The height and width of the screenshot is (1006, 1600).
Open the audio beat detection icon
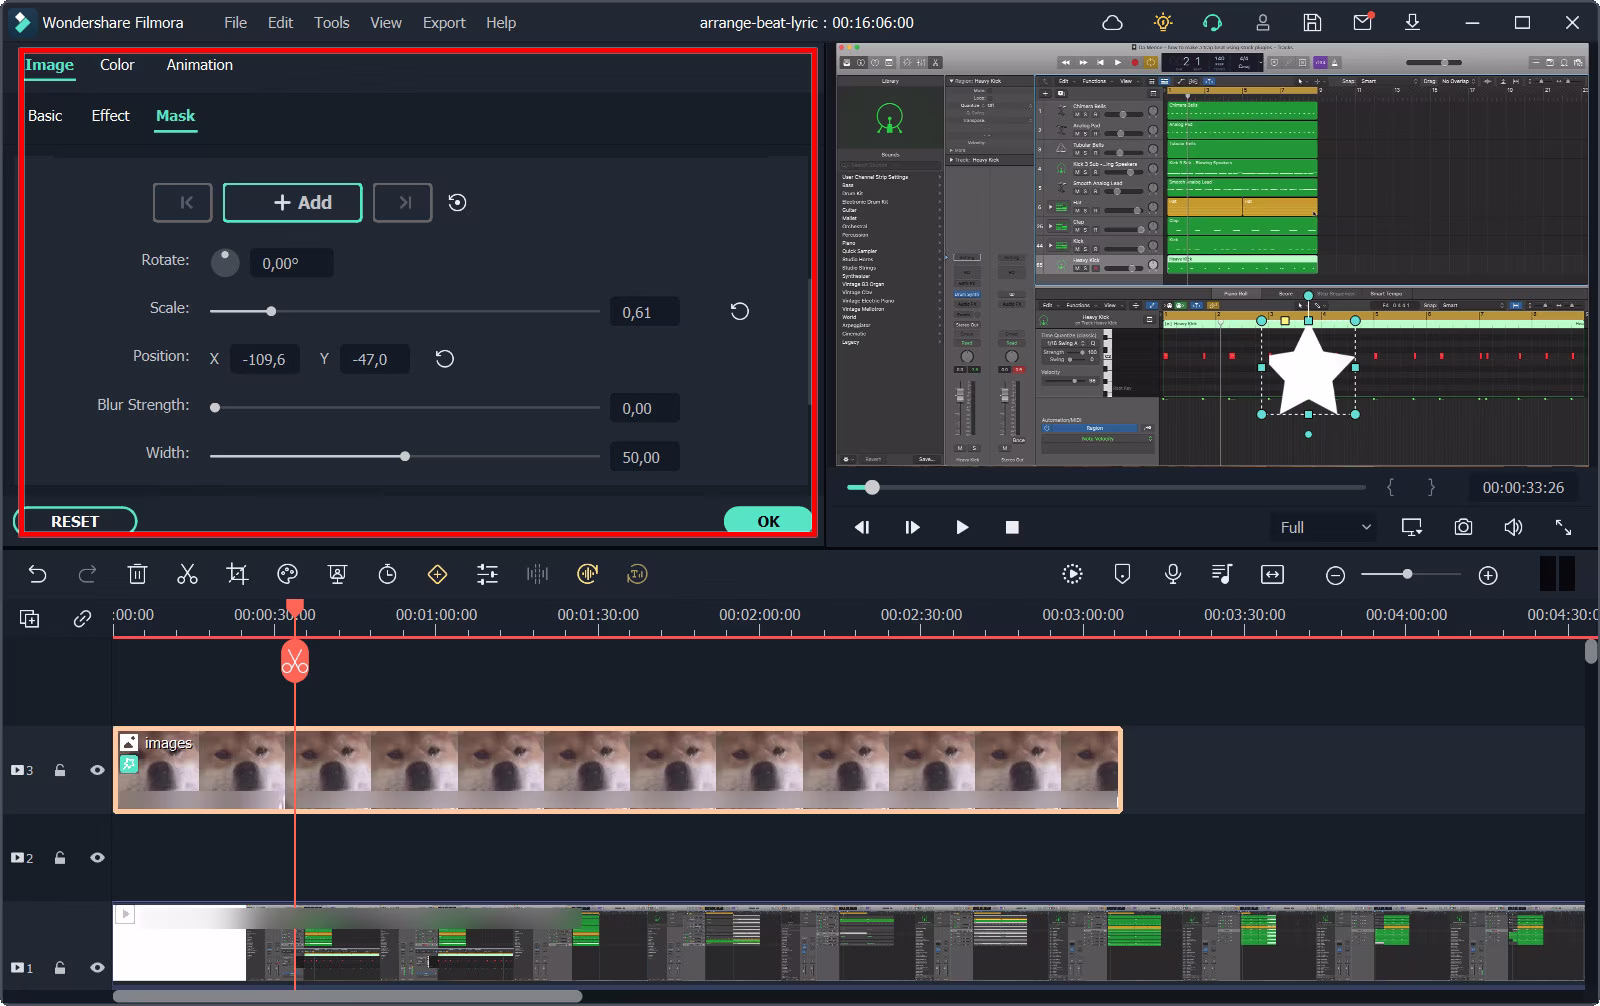point(587,574)
